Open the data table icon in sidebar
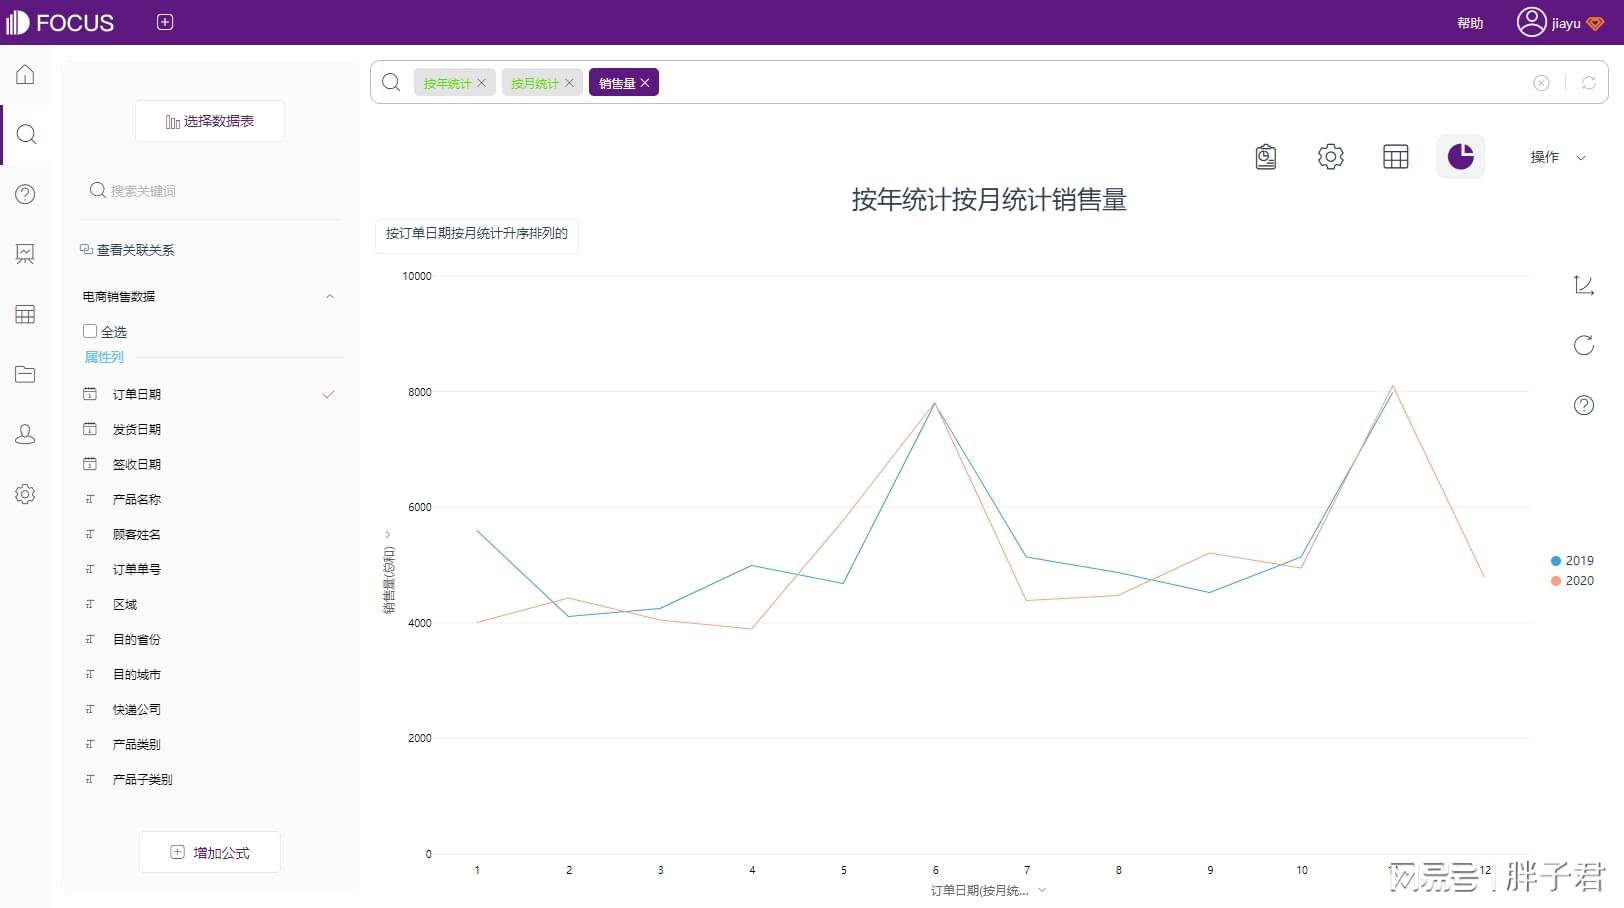The image size is (1624, 908). tap(25, 314)
